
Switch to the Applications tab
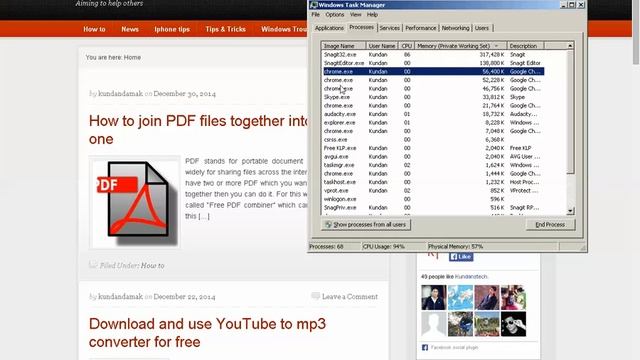(329, 28)
